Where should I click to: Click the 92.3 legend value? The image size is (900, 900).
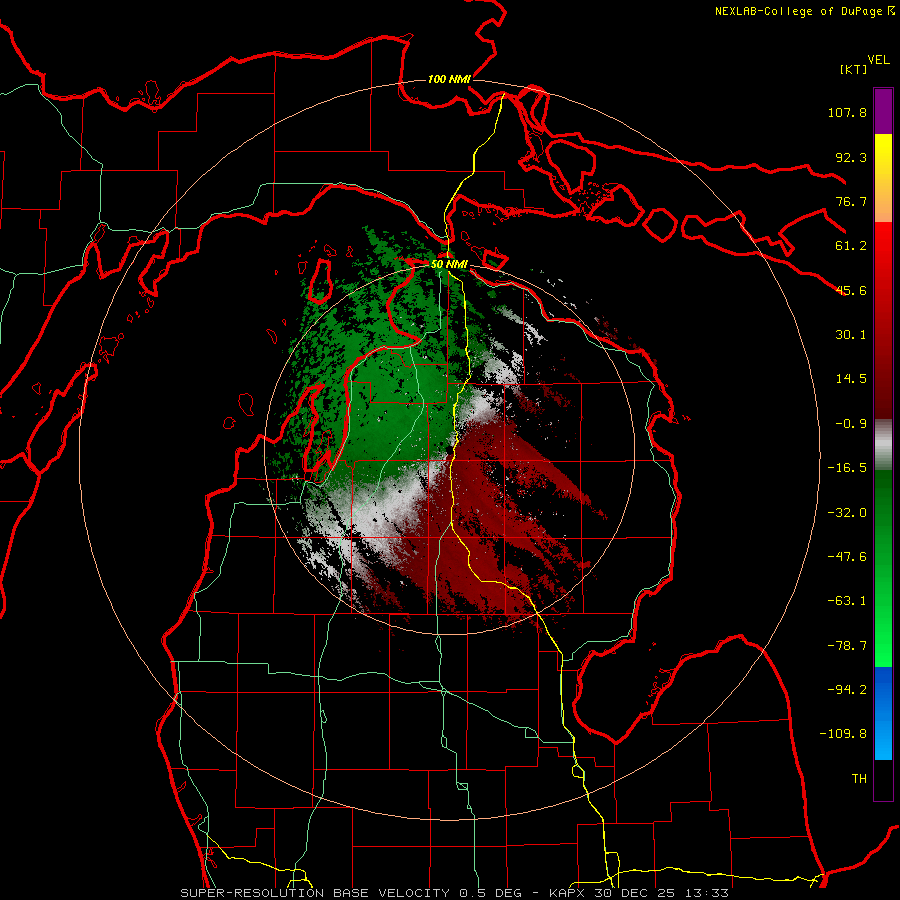click(851, 157)
